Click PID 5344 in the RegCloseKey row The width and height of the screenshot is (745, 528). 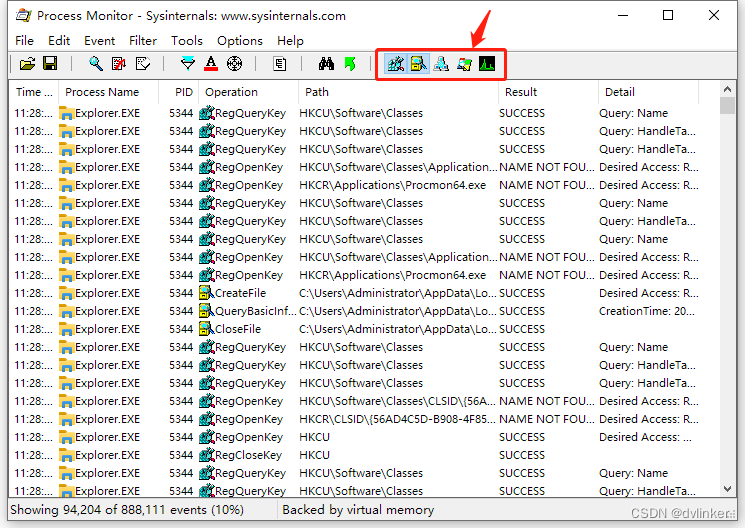(181, 455)
